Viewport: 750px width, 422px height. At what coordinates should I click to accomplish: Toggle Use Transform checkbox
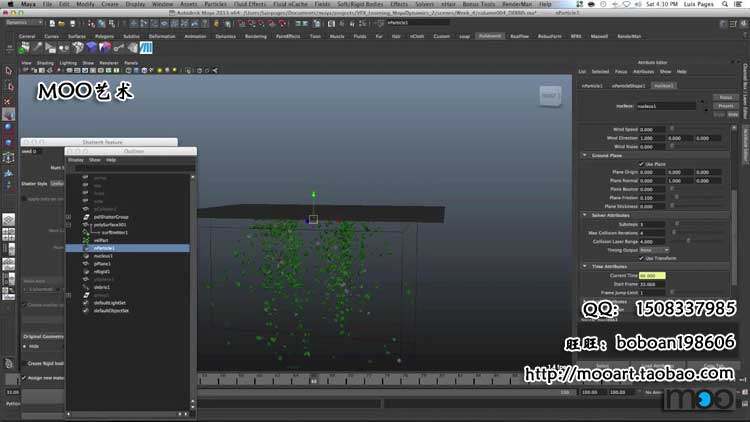tap(641, 258)
